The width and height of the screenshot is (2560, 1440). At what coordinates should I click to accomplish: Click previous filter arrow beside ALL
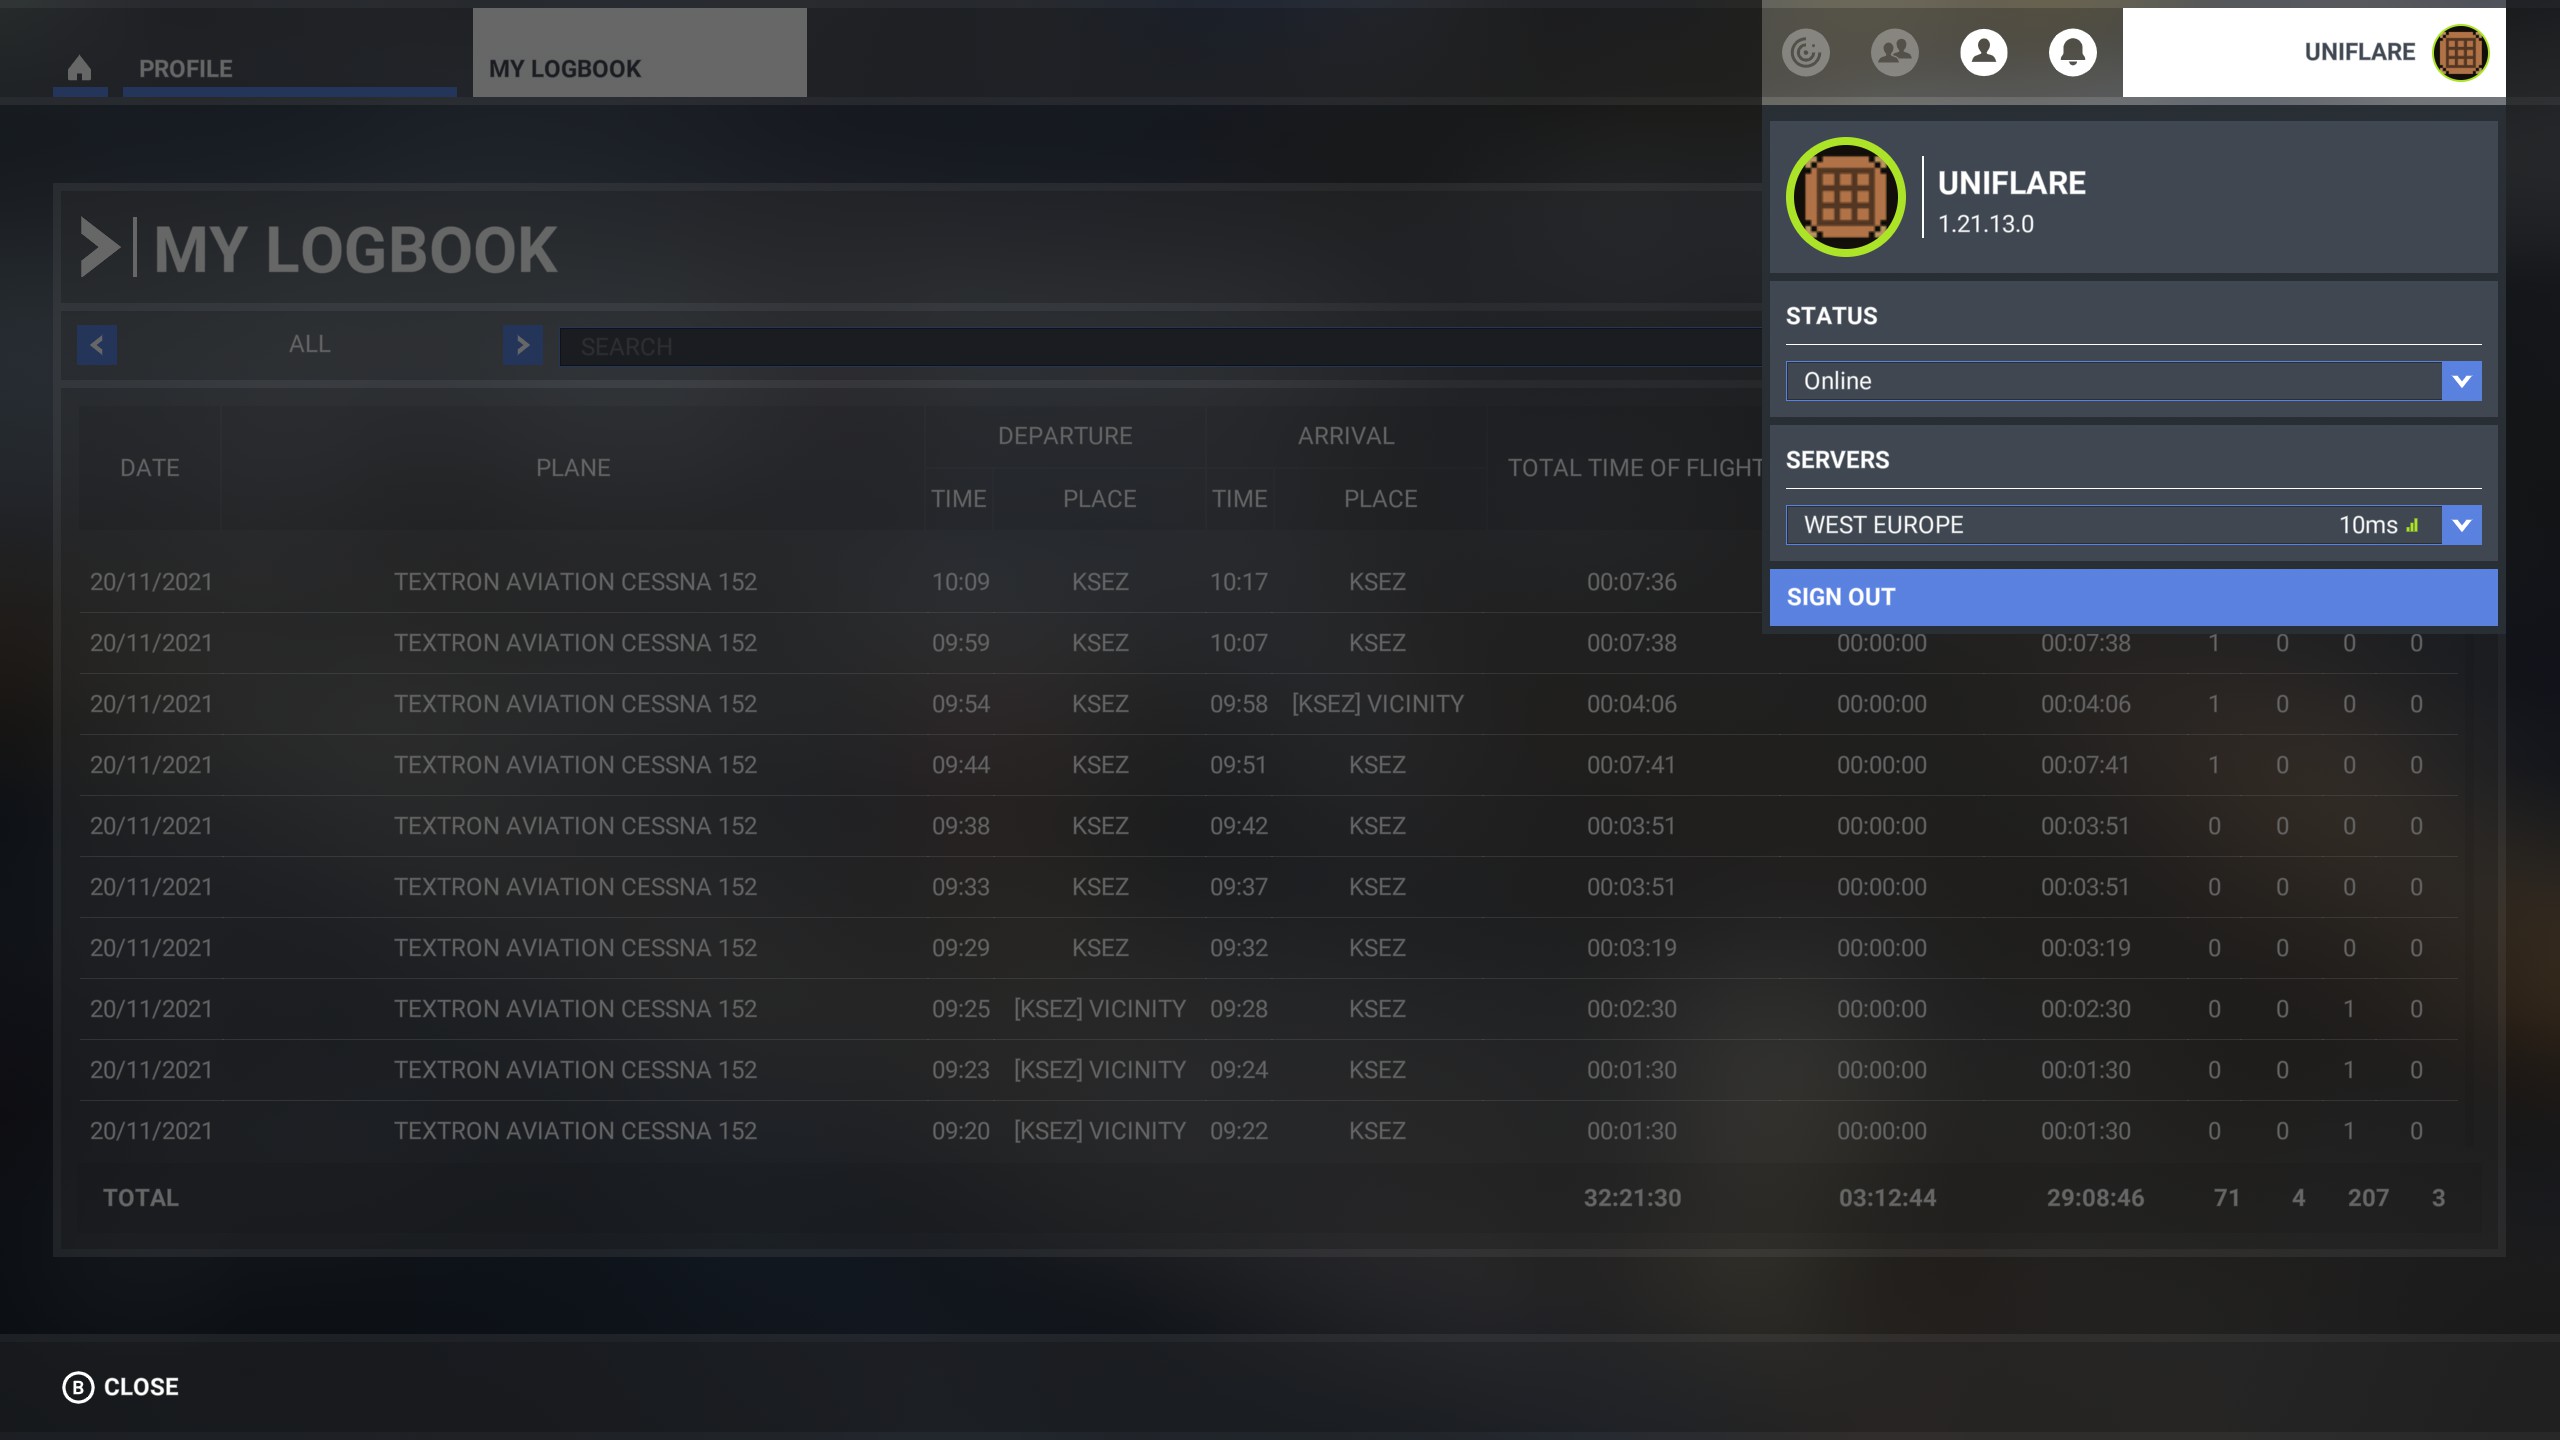tap(97, 345)
